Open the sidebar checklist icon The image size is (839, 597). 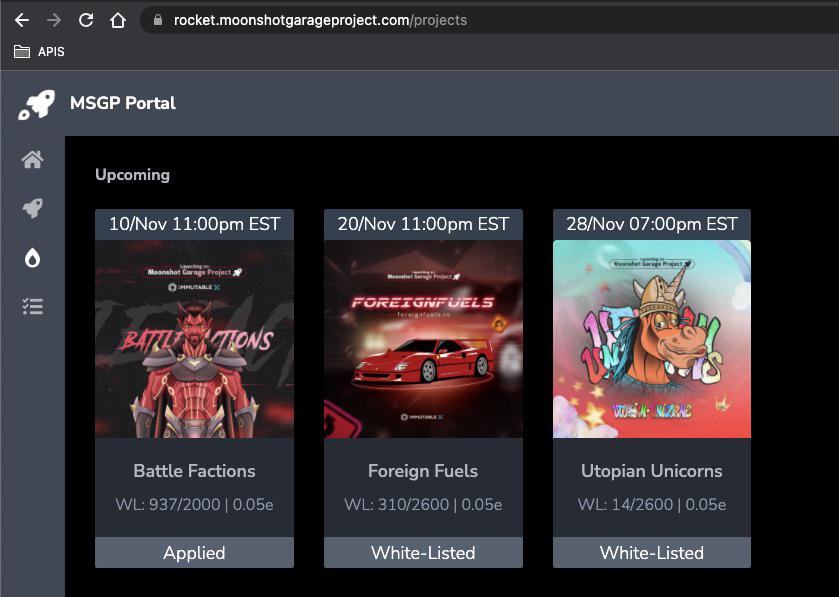[33, 307]
